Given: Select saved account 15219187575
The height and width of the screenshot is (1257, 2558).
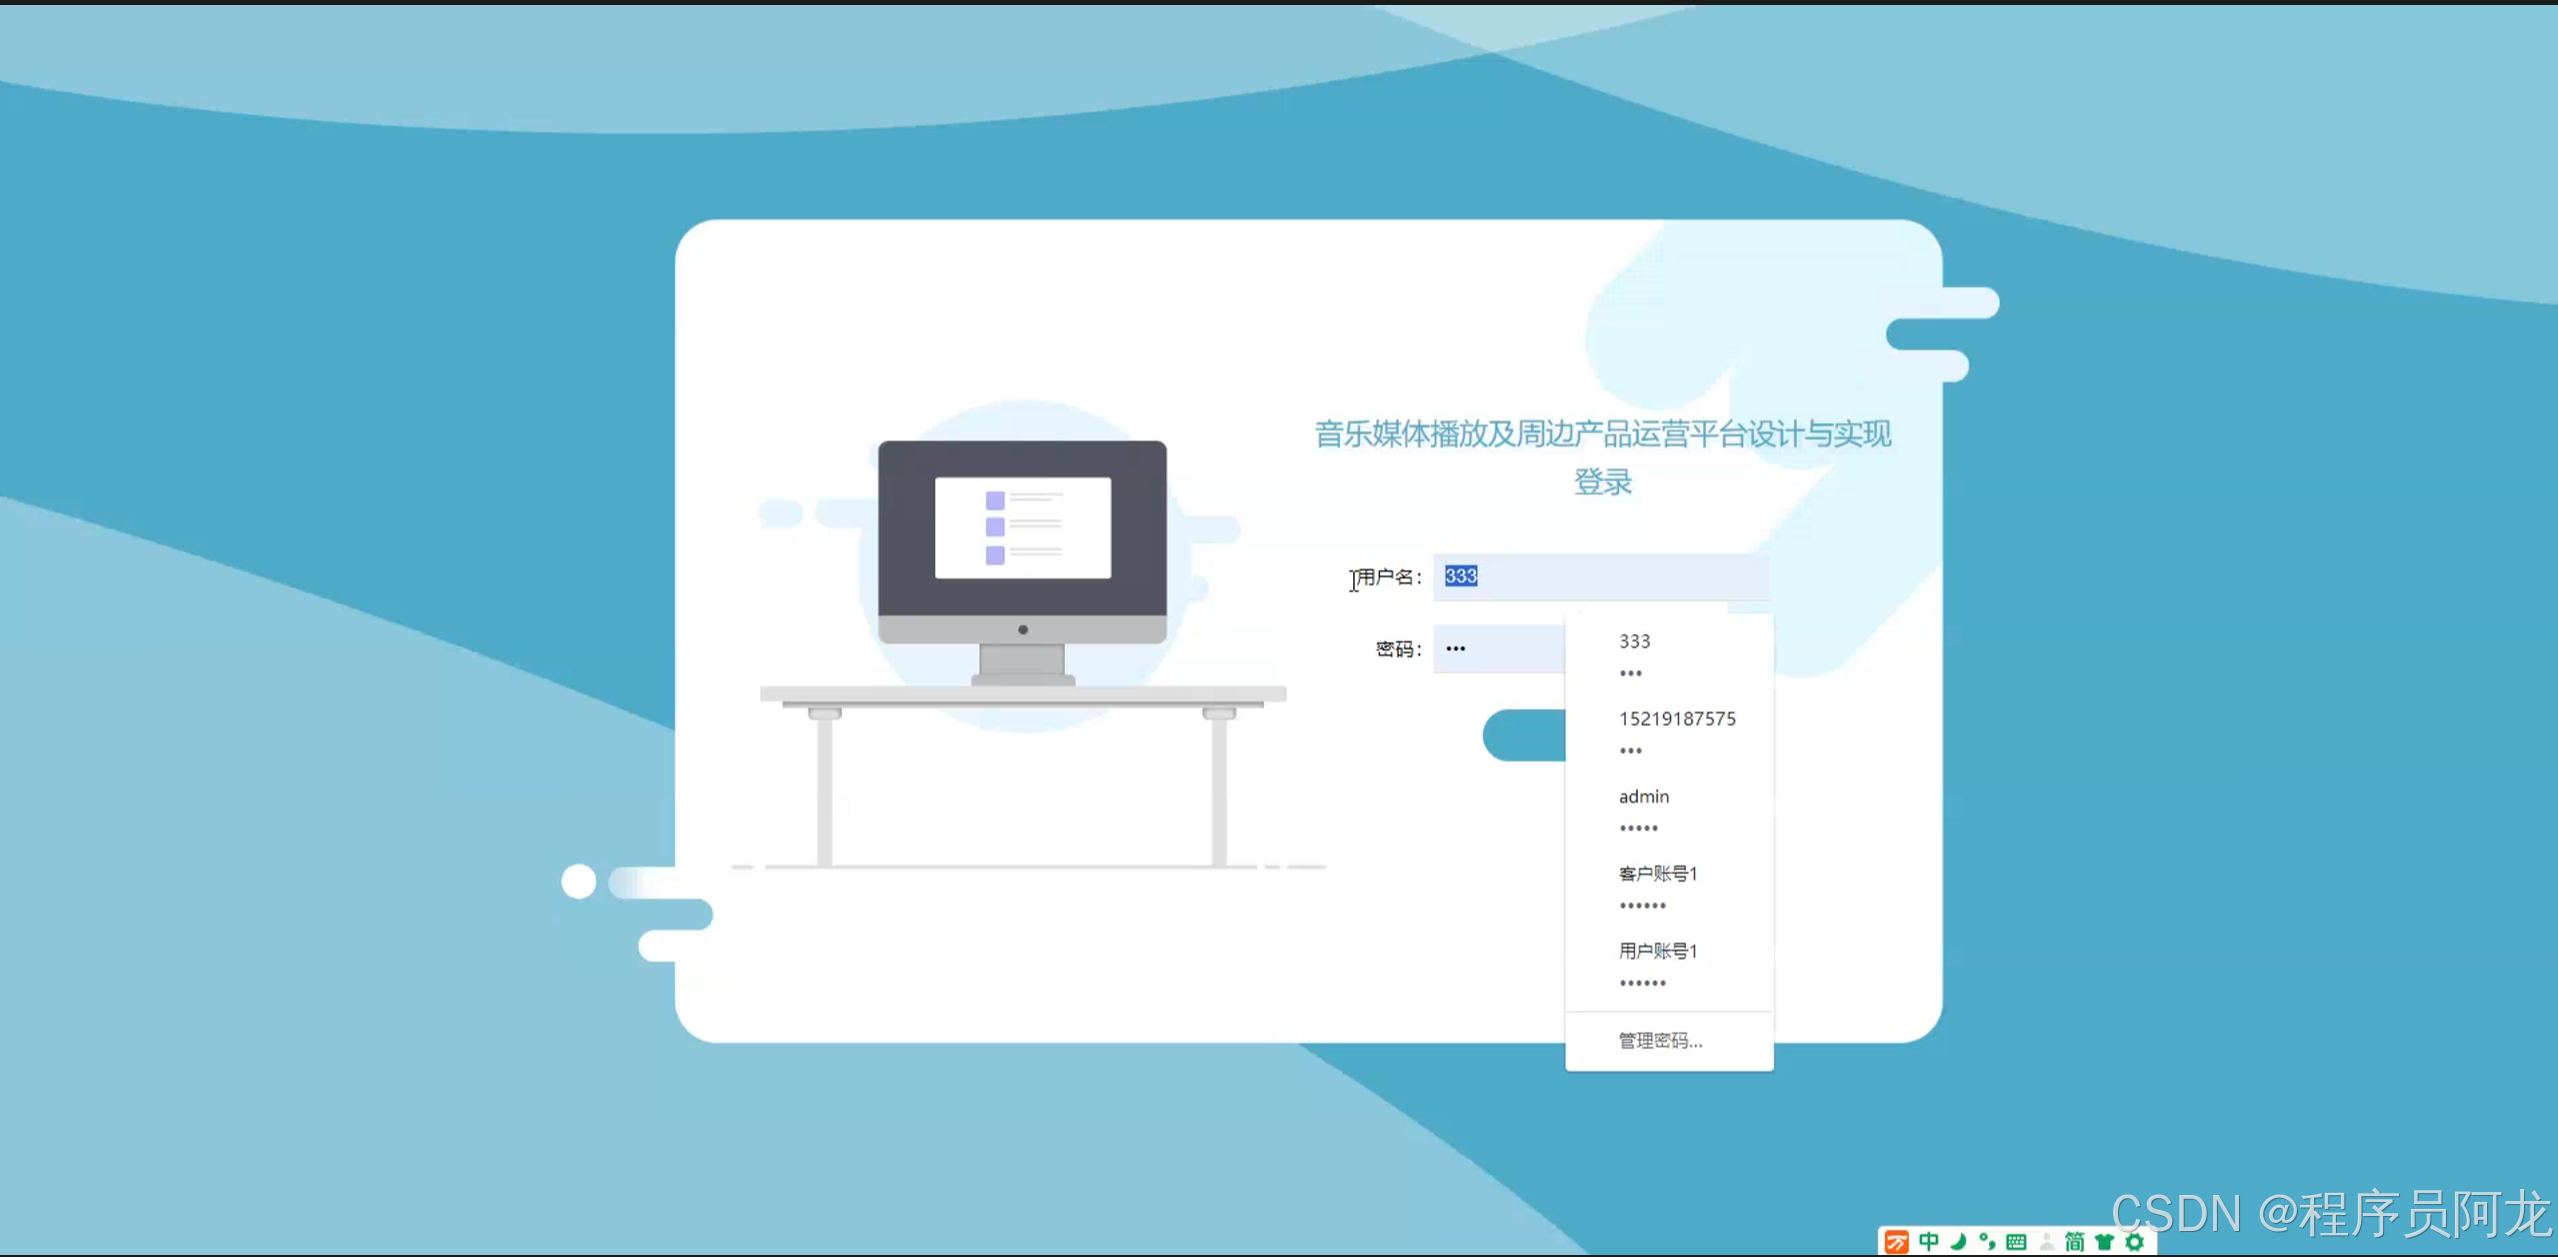Looking at the screenshot, I should pos(1676,732).
